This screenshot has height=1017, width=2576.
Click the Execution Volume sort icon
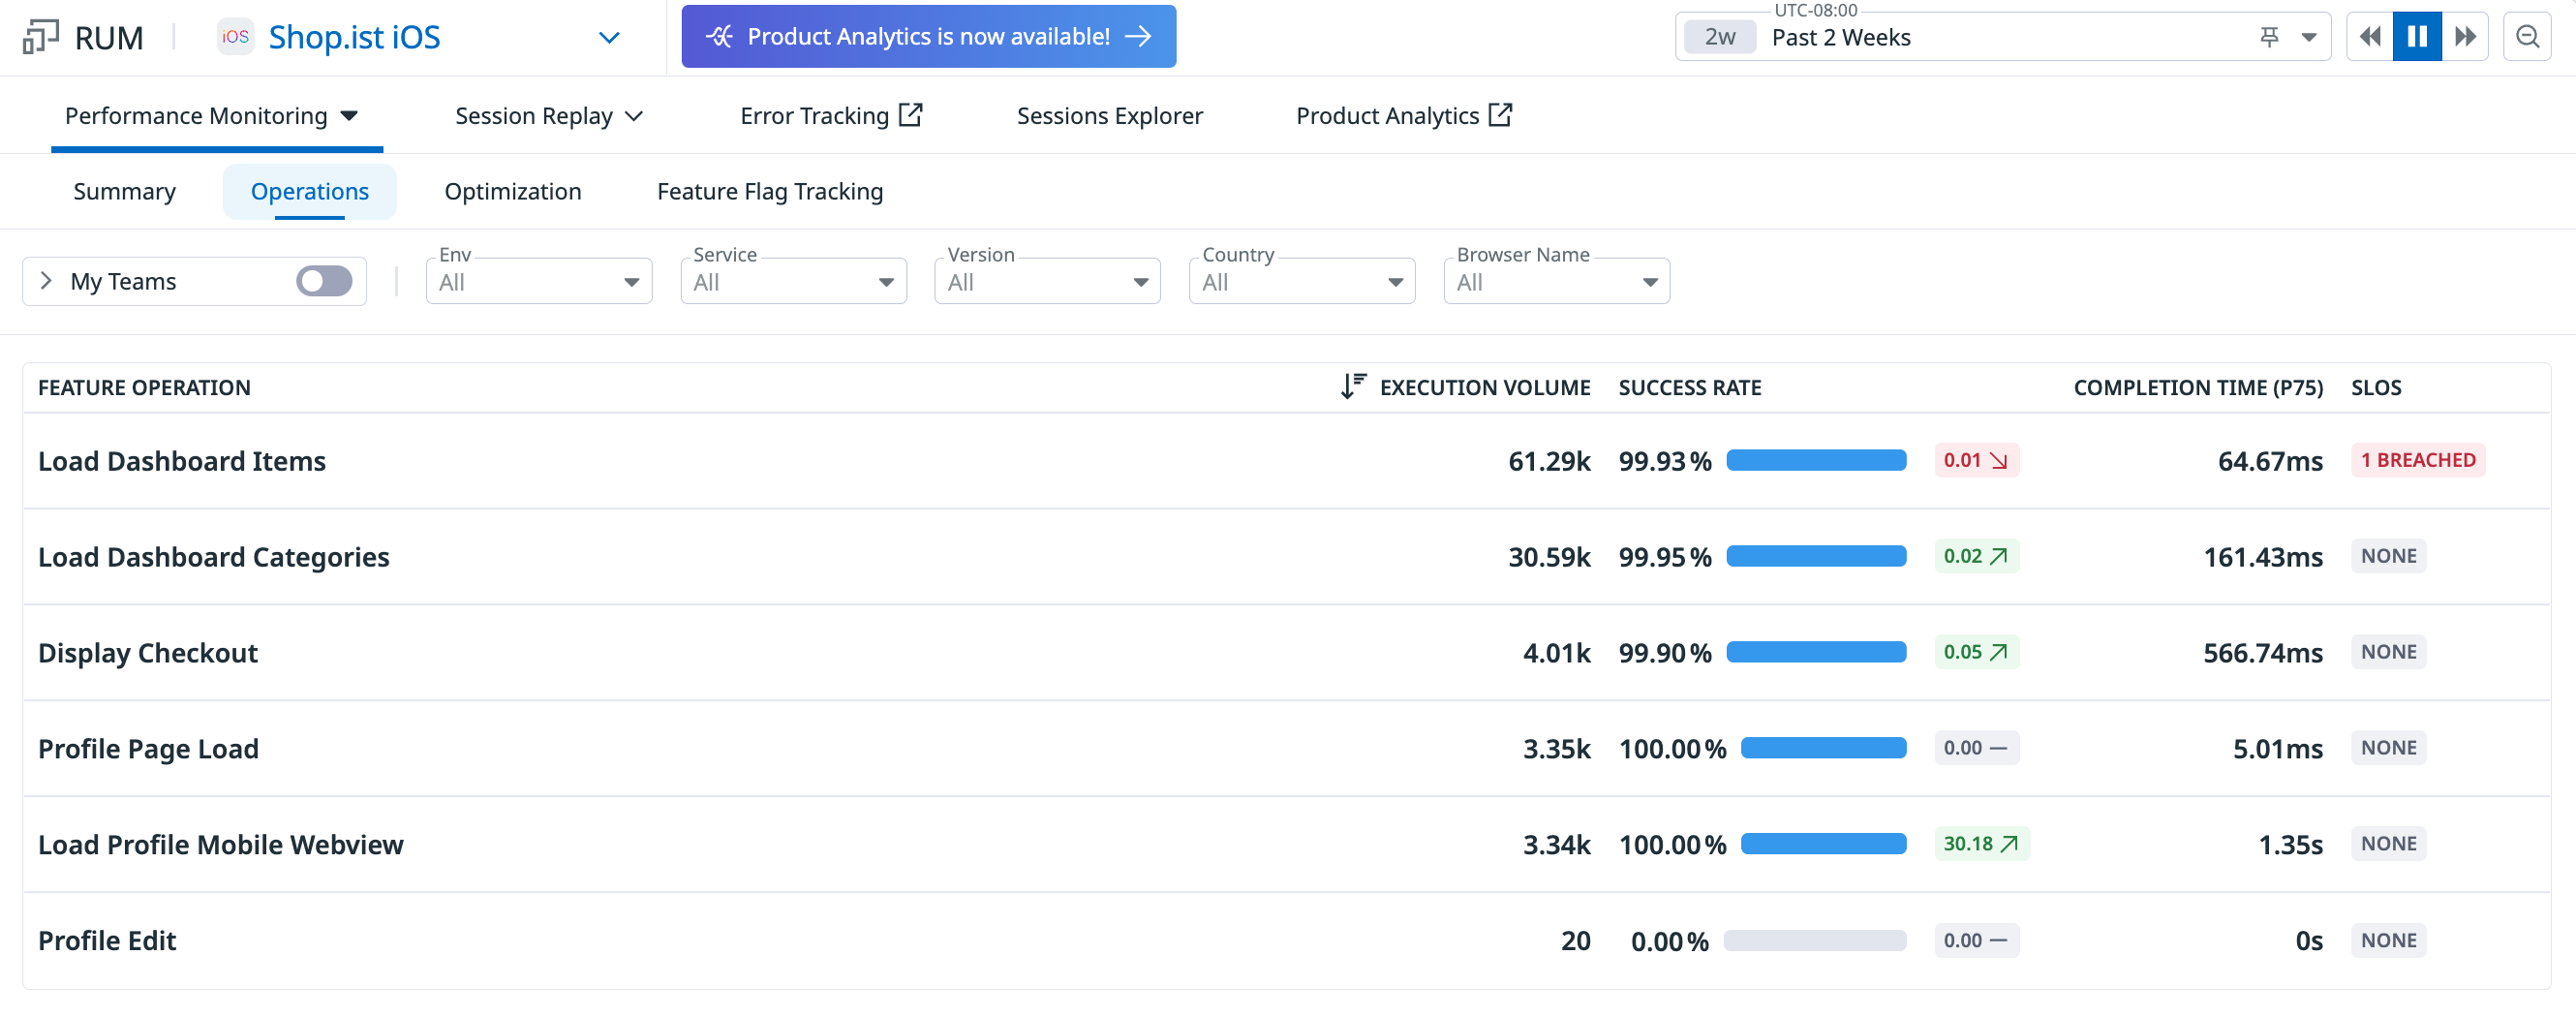[x=1352, y=386]
